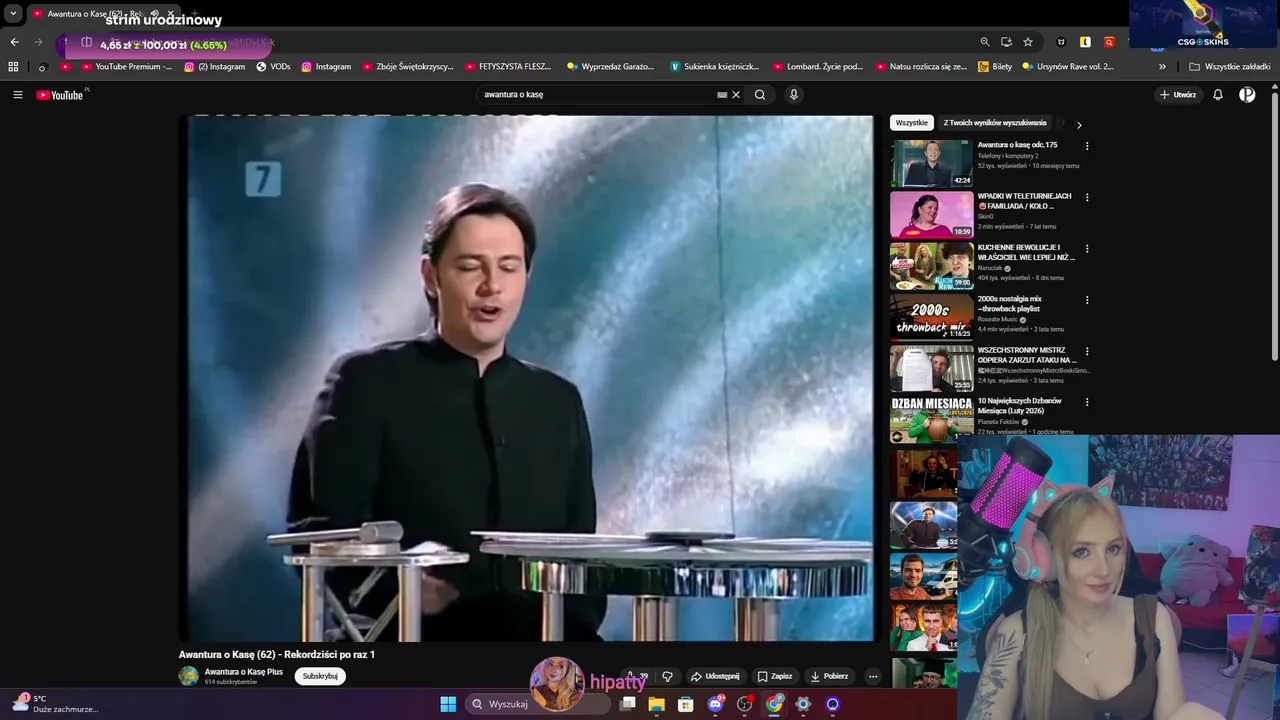Dislike the video with thumbs-down
Image resolution: width=1280 pixels, height=720 pixels.
coord(668,677)
